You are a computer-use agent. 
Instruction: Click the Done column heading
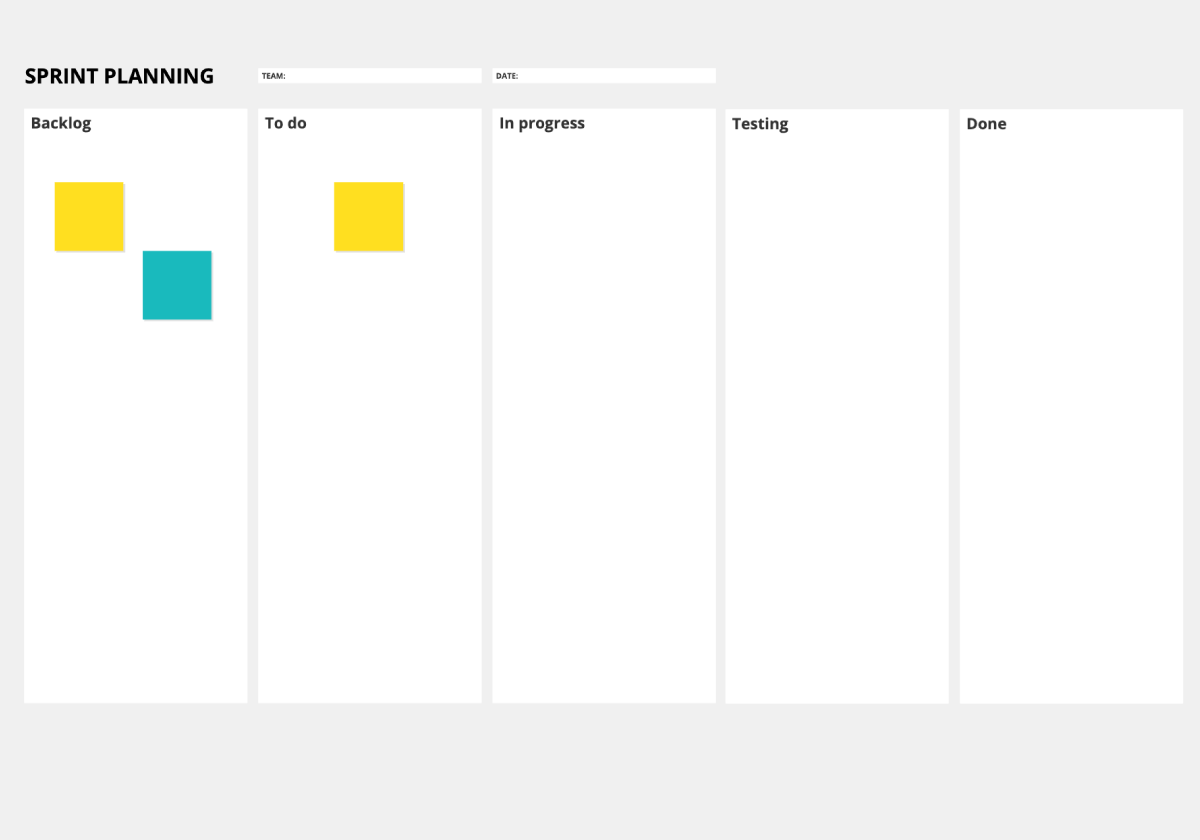coord(986,124)
